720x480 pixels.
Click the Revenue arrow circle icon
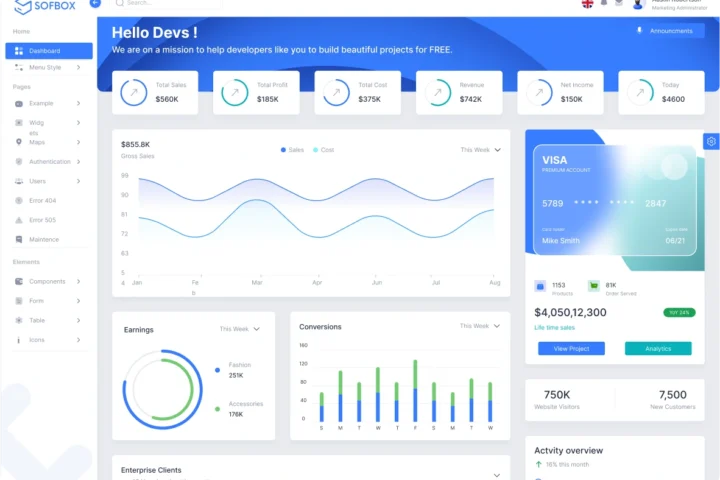pos(437,93)
